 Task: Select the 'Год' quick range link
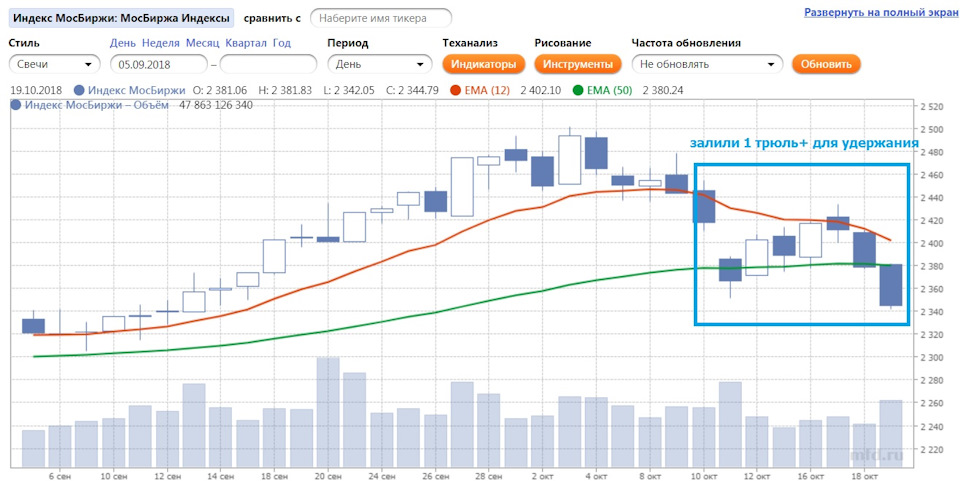[x=282, y=43]
